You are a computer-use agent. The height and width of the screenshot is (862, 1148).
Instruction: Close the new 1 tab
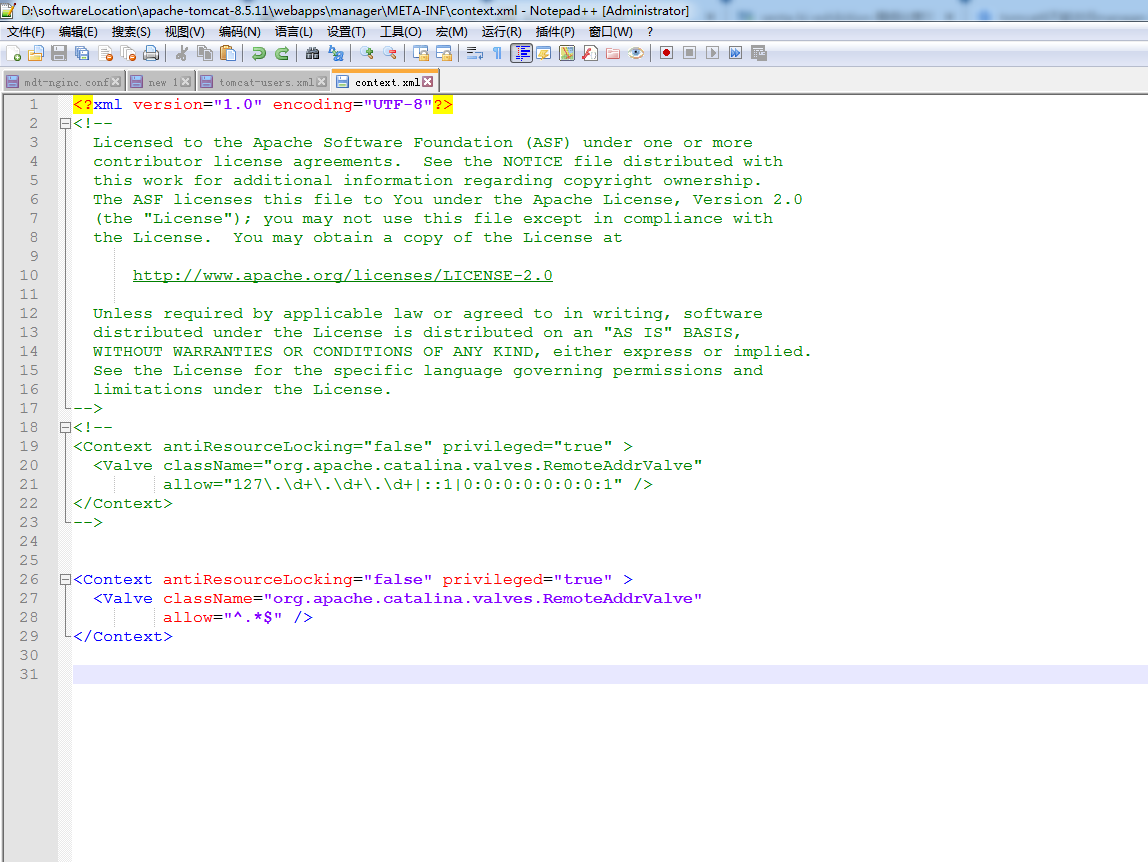[x=186, y=82]
